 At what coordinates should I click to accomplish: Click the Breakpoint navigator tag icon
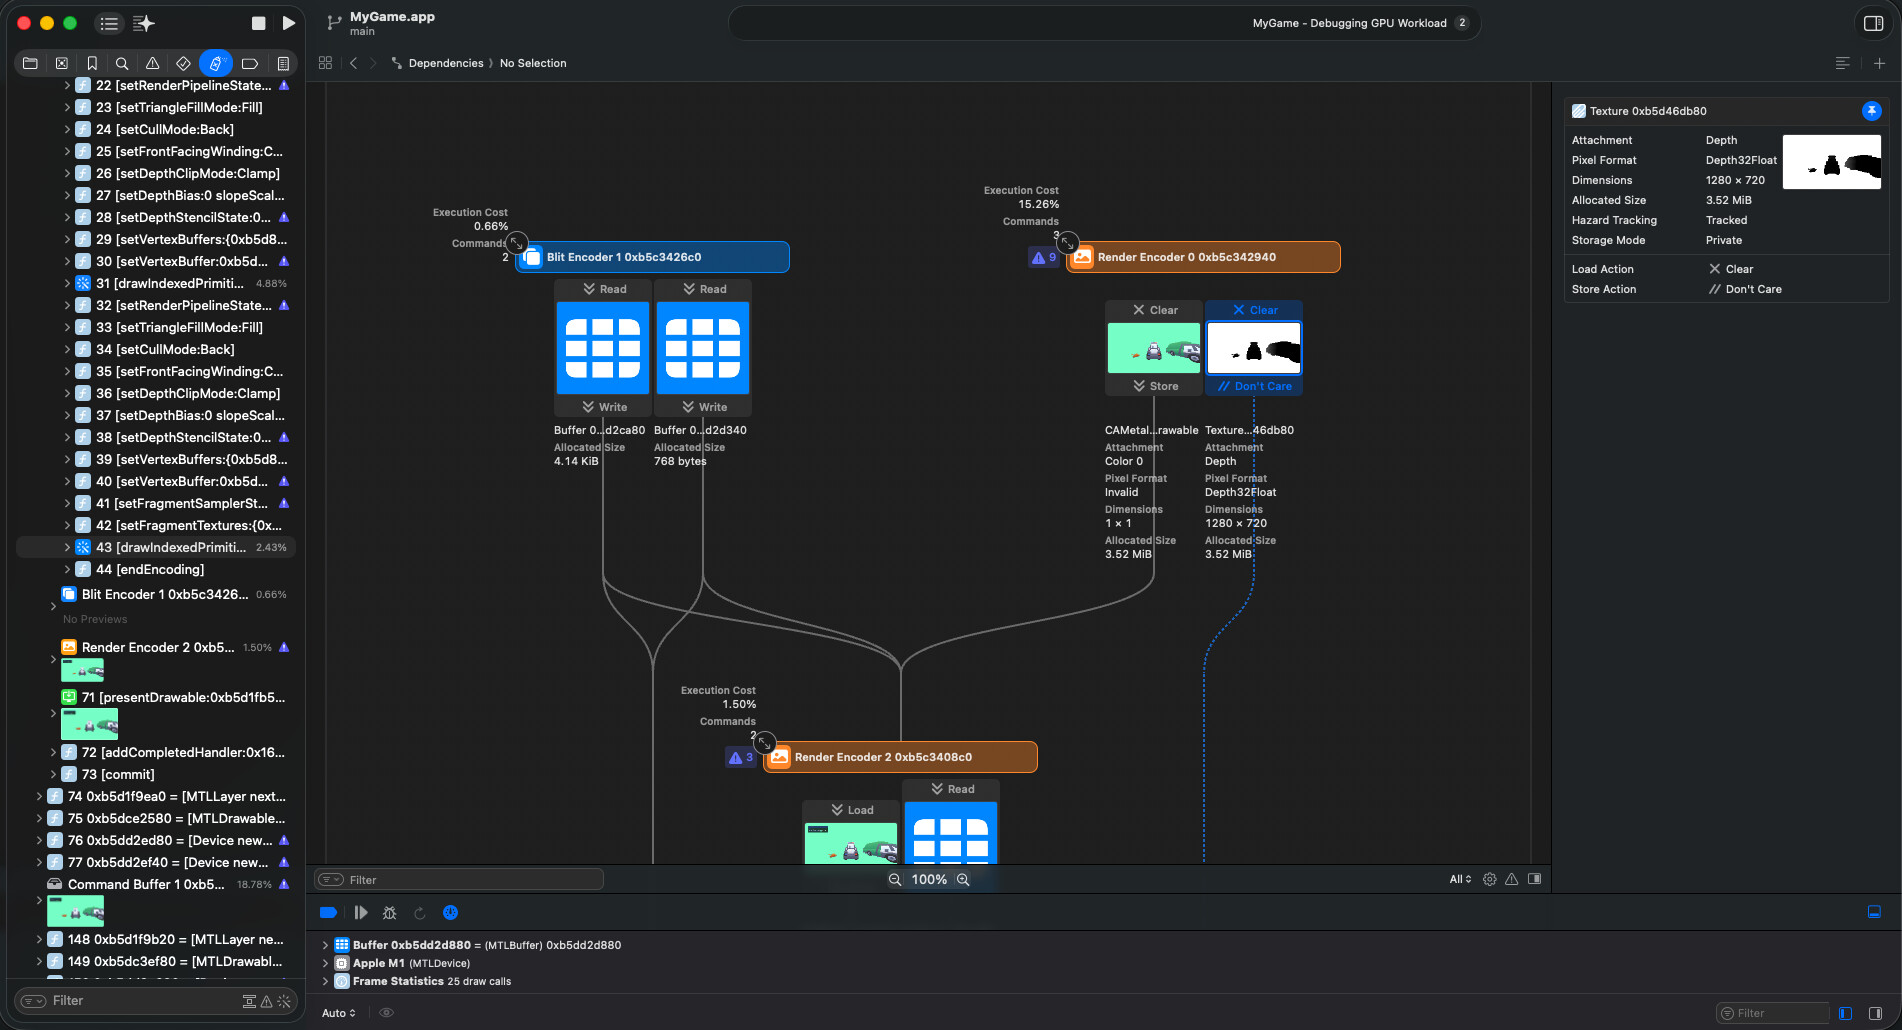pos(250,63)
